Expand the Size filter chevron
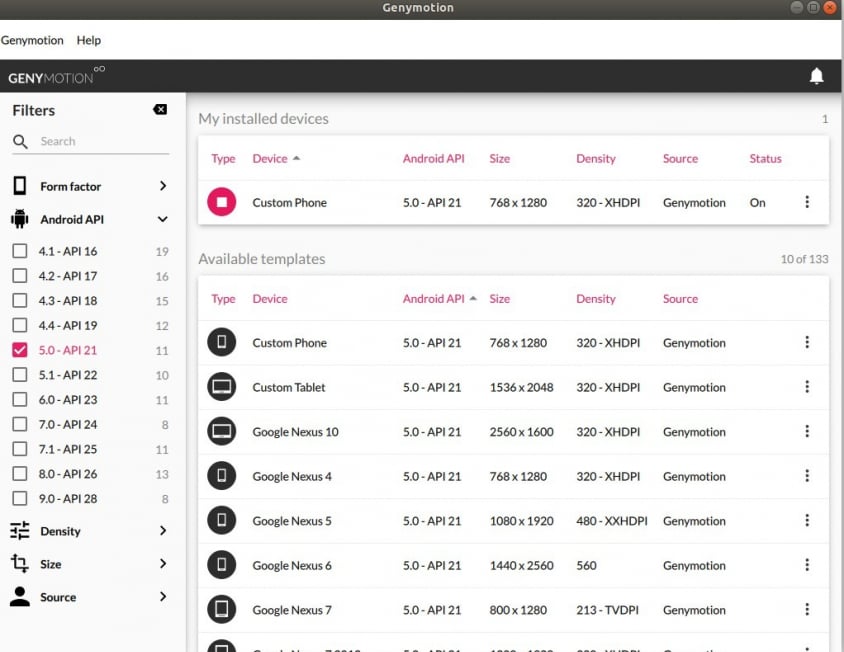 (x=163, y=564)
